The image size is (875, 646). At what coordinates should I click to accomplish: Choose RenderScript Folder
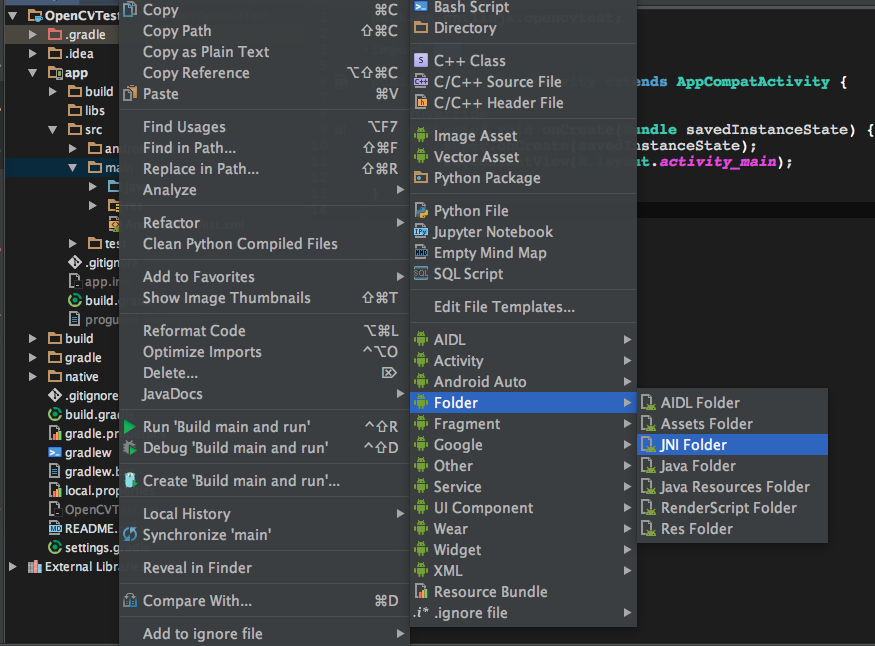coord(733,508)
